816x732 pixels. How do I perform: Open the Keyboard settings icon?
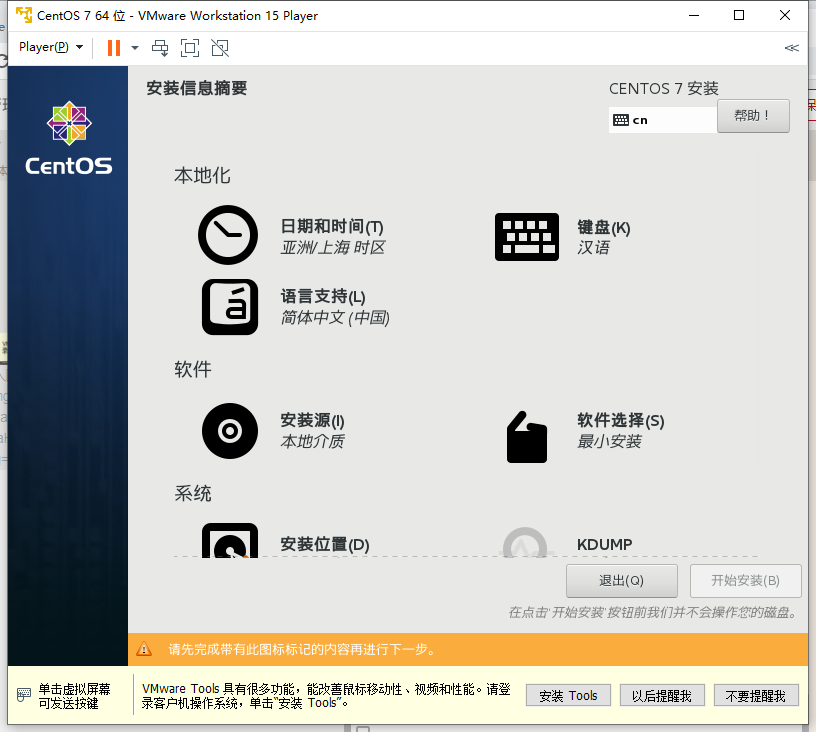[x=527, y=237]
